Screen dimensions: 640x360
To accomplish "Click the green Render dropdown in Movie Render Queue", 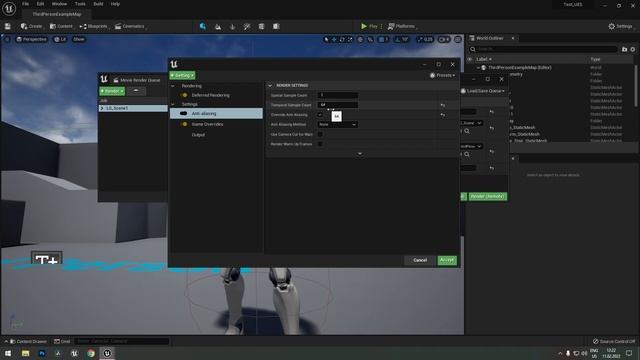I will [x=112, y=91].
